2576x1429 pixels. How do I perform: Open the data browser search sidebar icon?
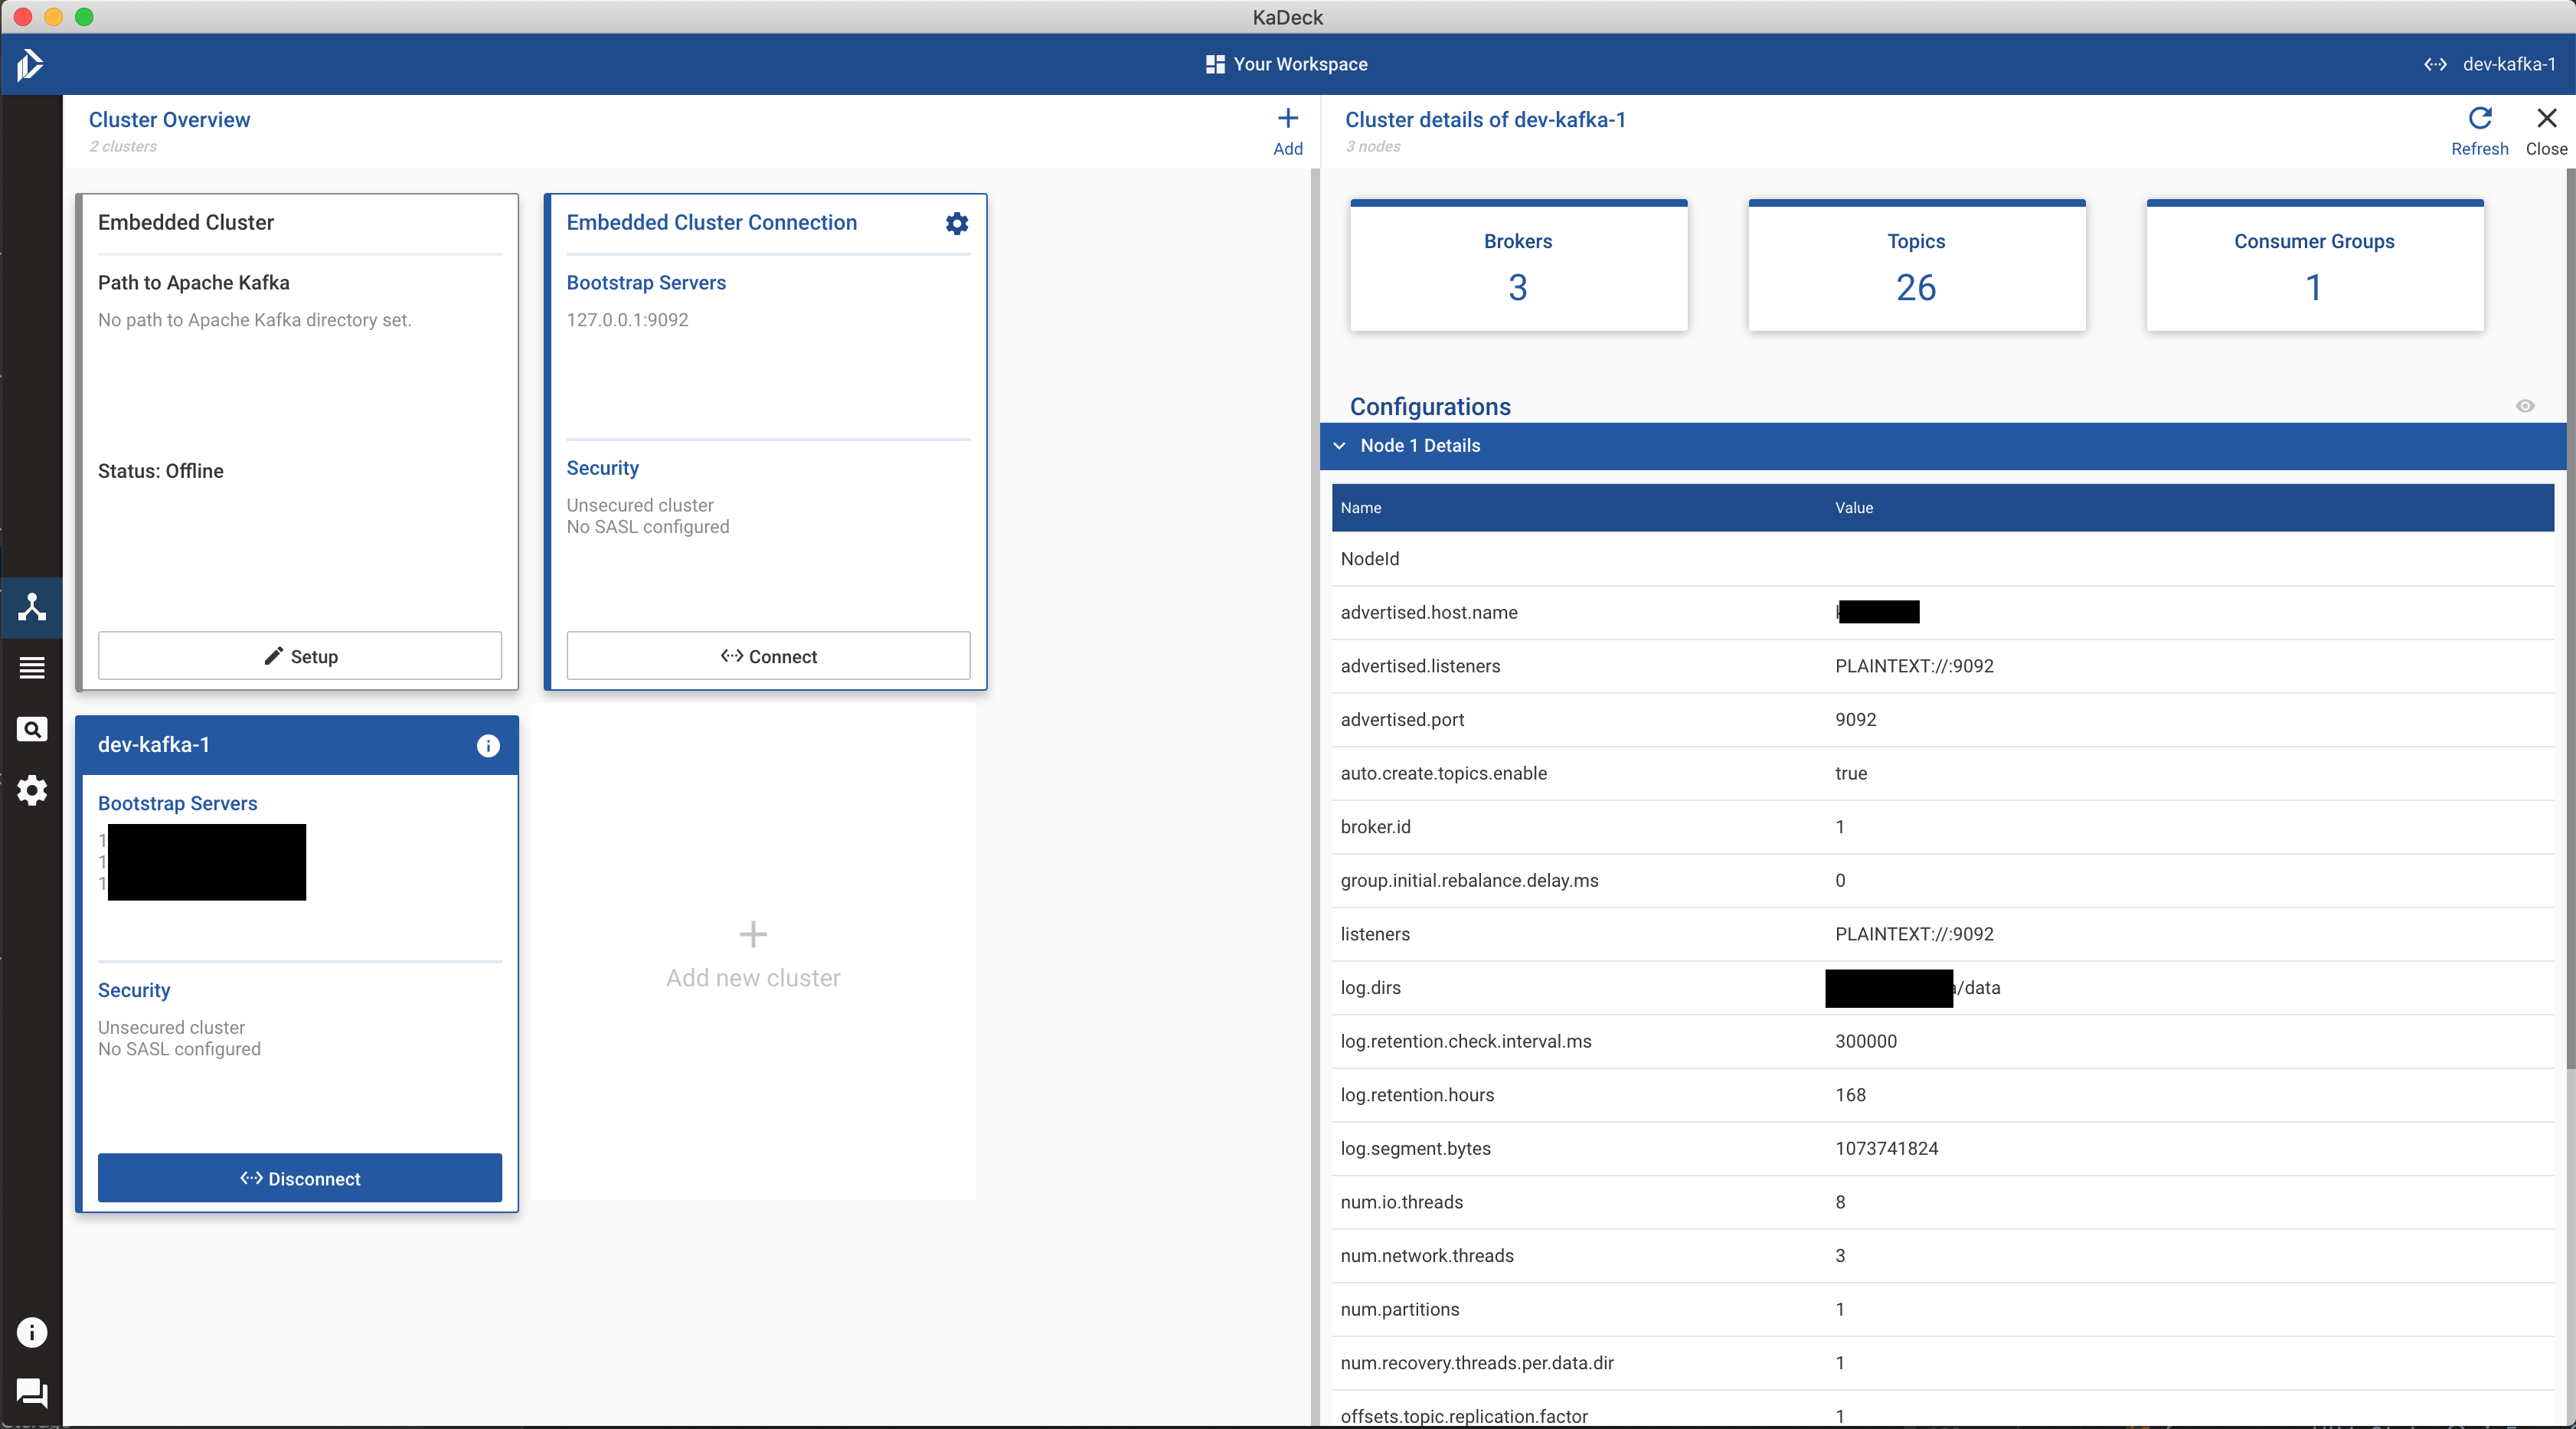pos(32,729)
